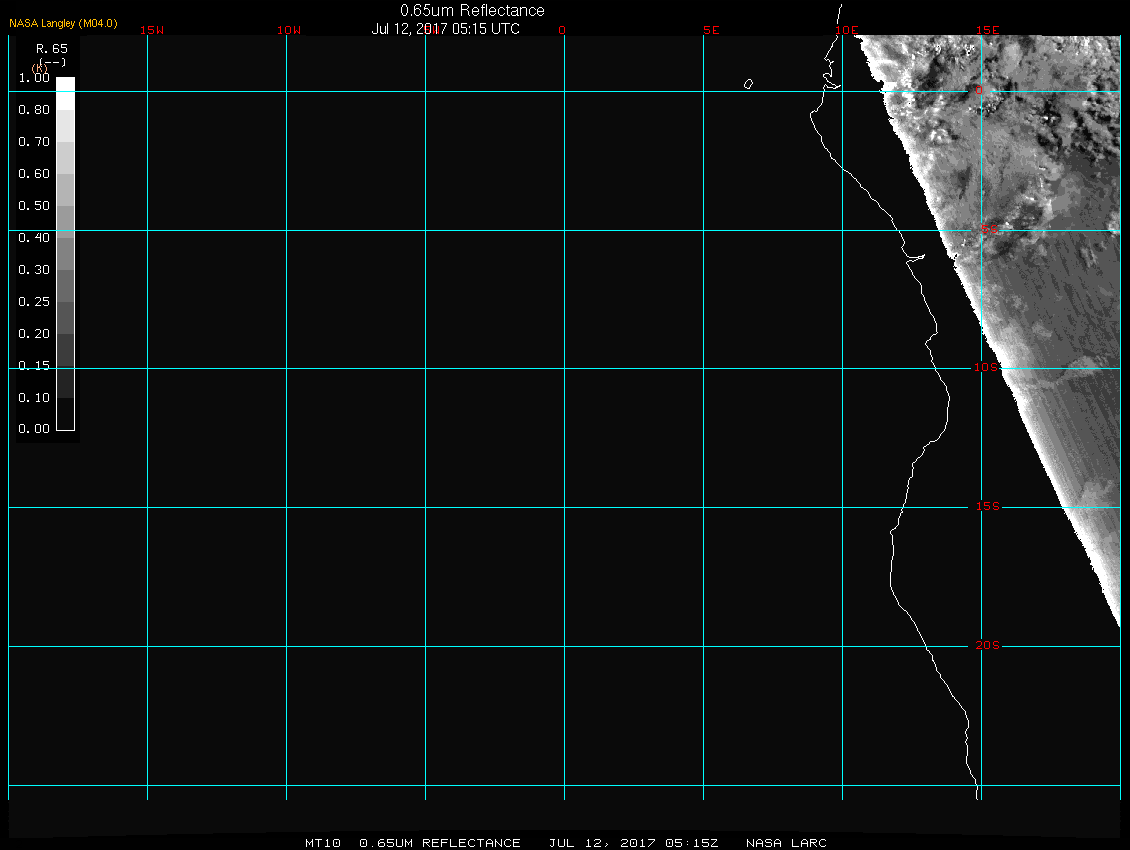The width and height of the screenshot is (1130, 850).
Task: Click the MT10 text in the footer
Action: tap(323, 843)
